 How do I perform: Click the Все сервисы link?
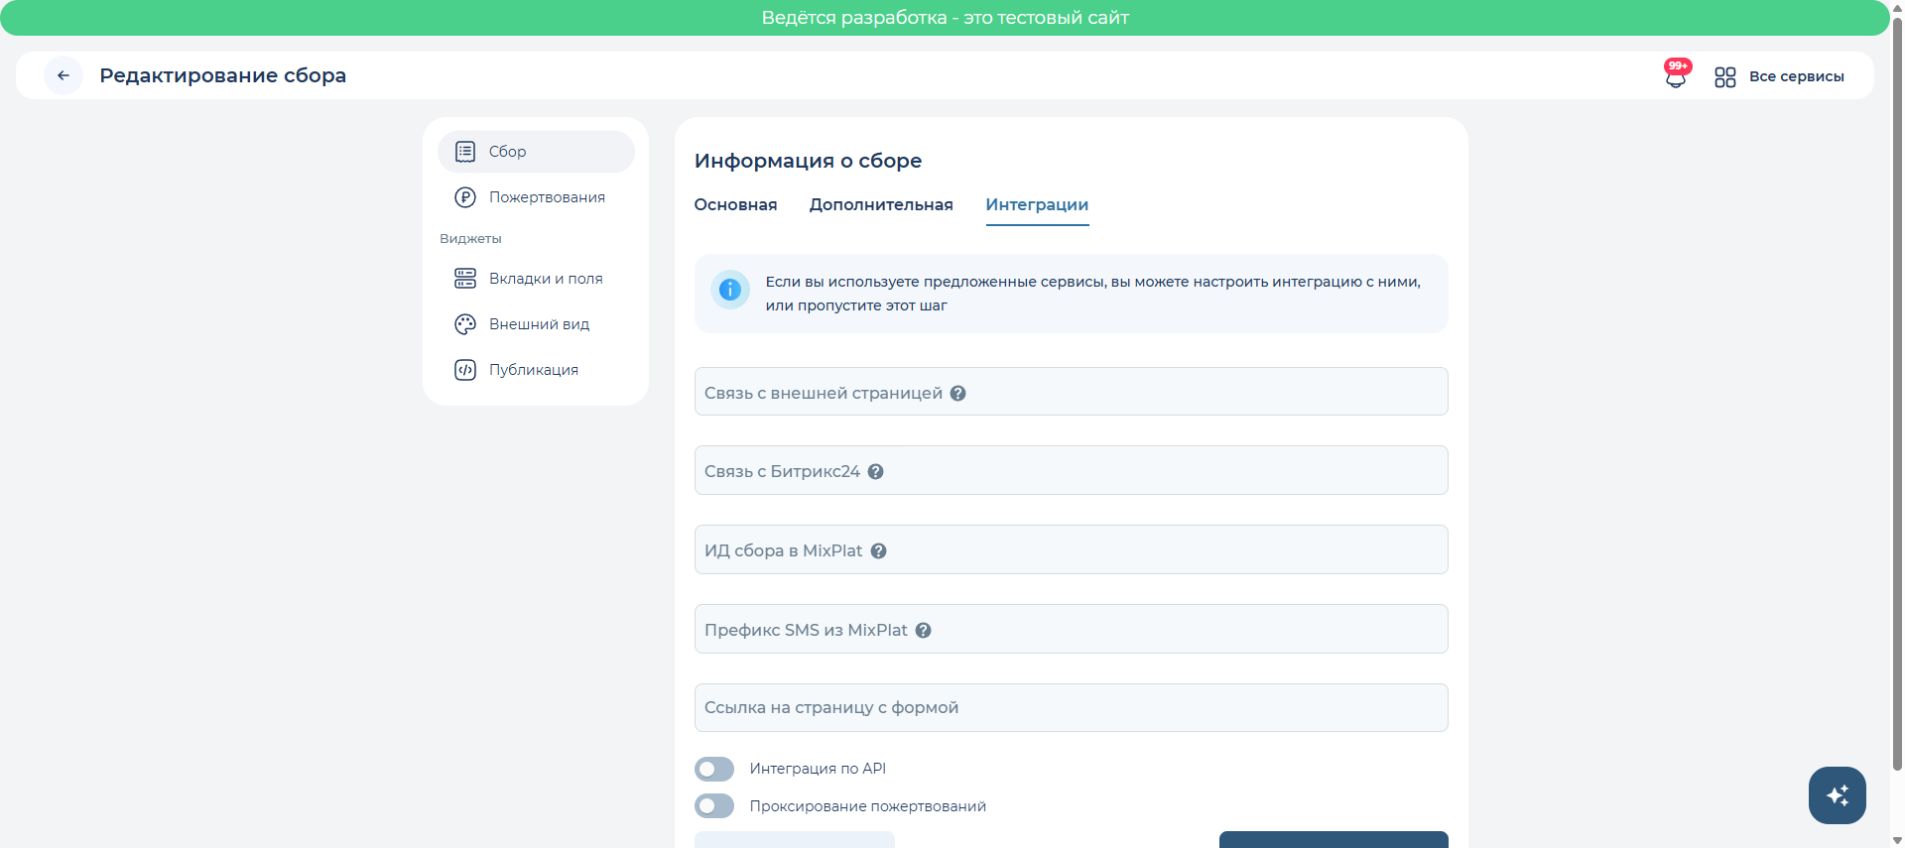click(1796, 77)
